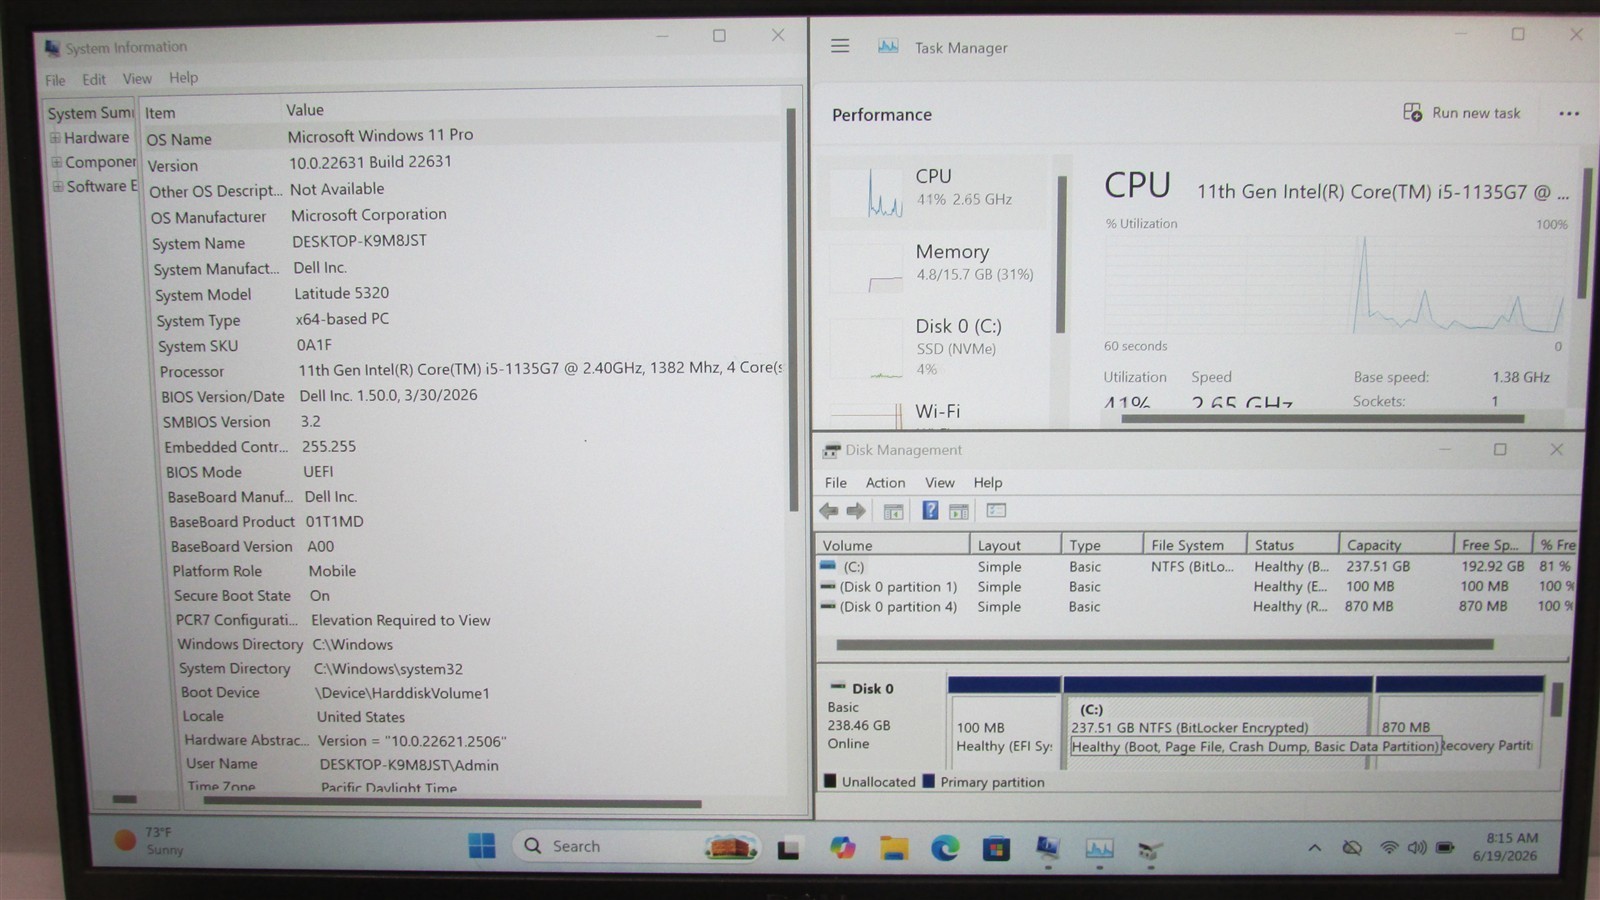This screenshot has width=1600, height=900.
Task: Open settings view icon in Disk Management toolbar
Action: tap(996, 511)
